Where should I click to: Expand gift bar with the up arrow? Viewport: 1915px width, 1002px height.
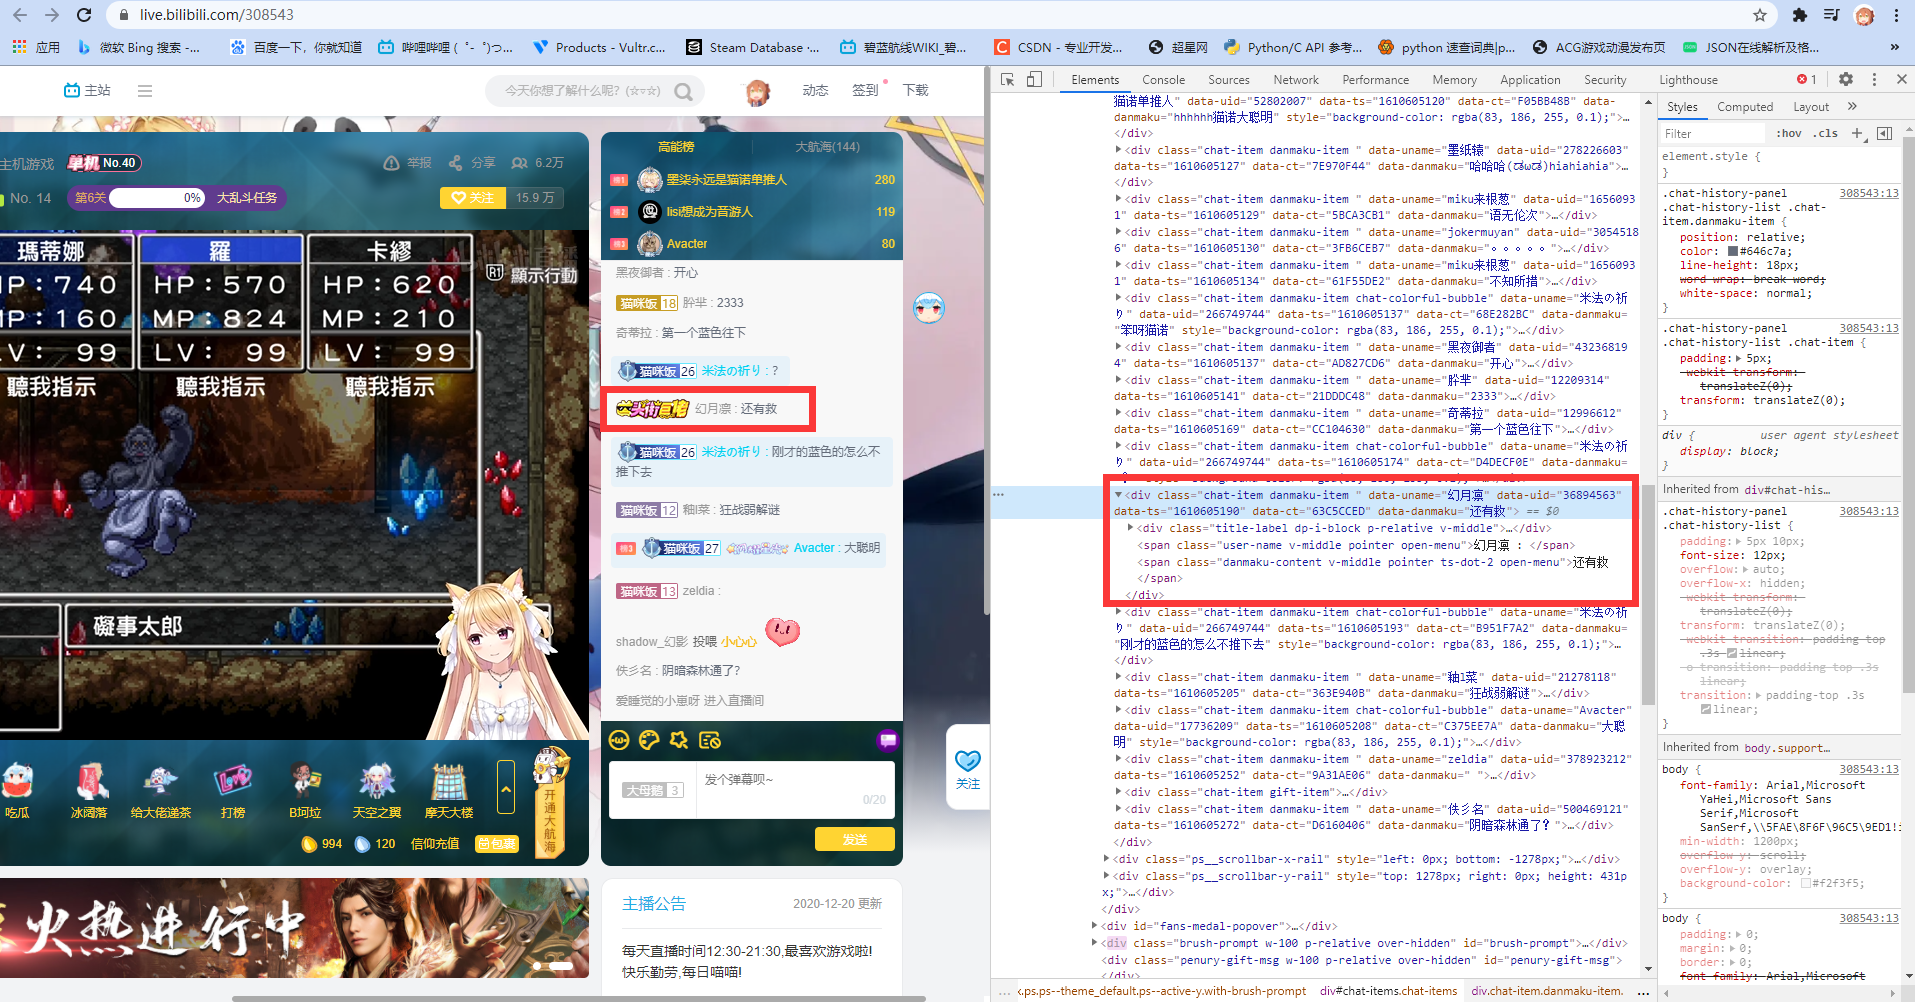[x=506, y=788]
